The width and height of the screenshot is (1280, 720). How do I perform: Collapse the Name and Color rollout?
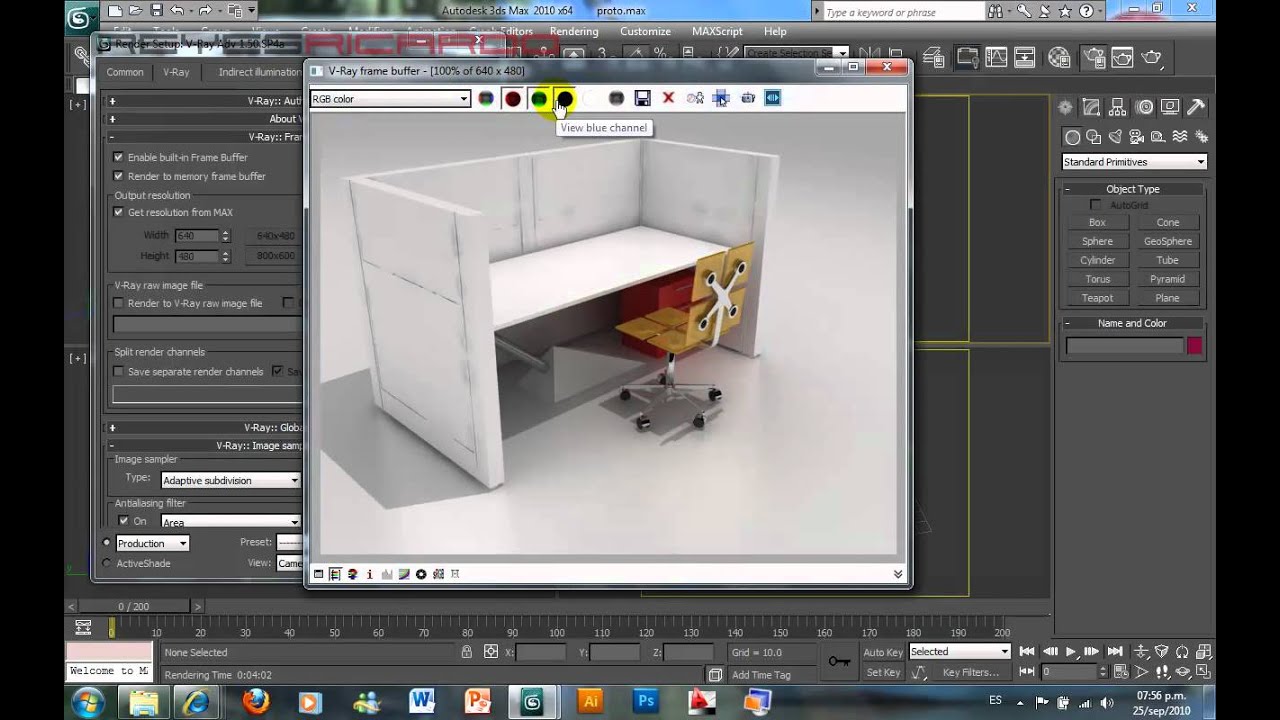tap(1133, 323)
